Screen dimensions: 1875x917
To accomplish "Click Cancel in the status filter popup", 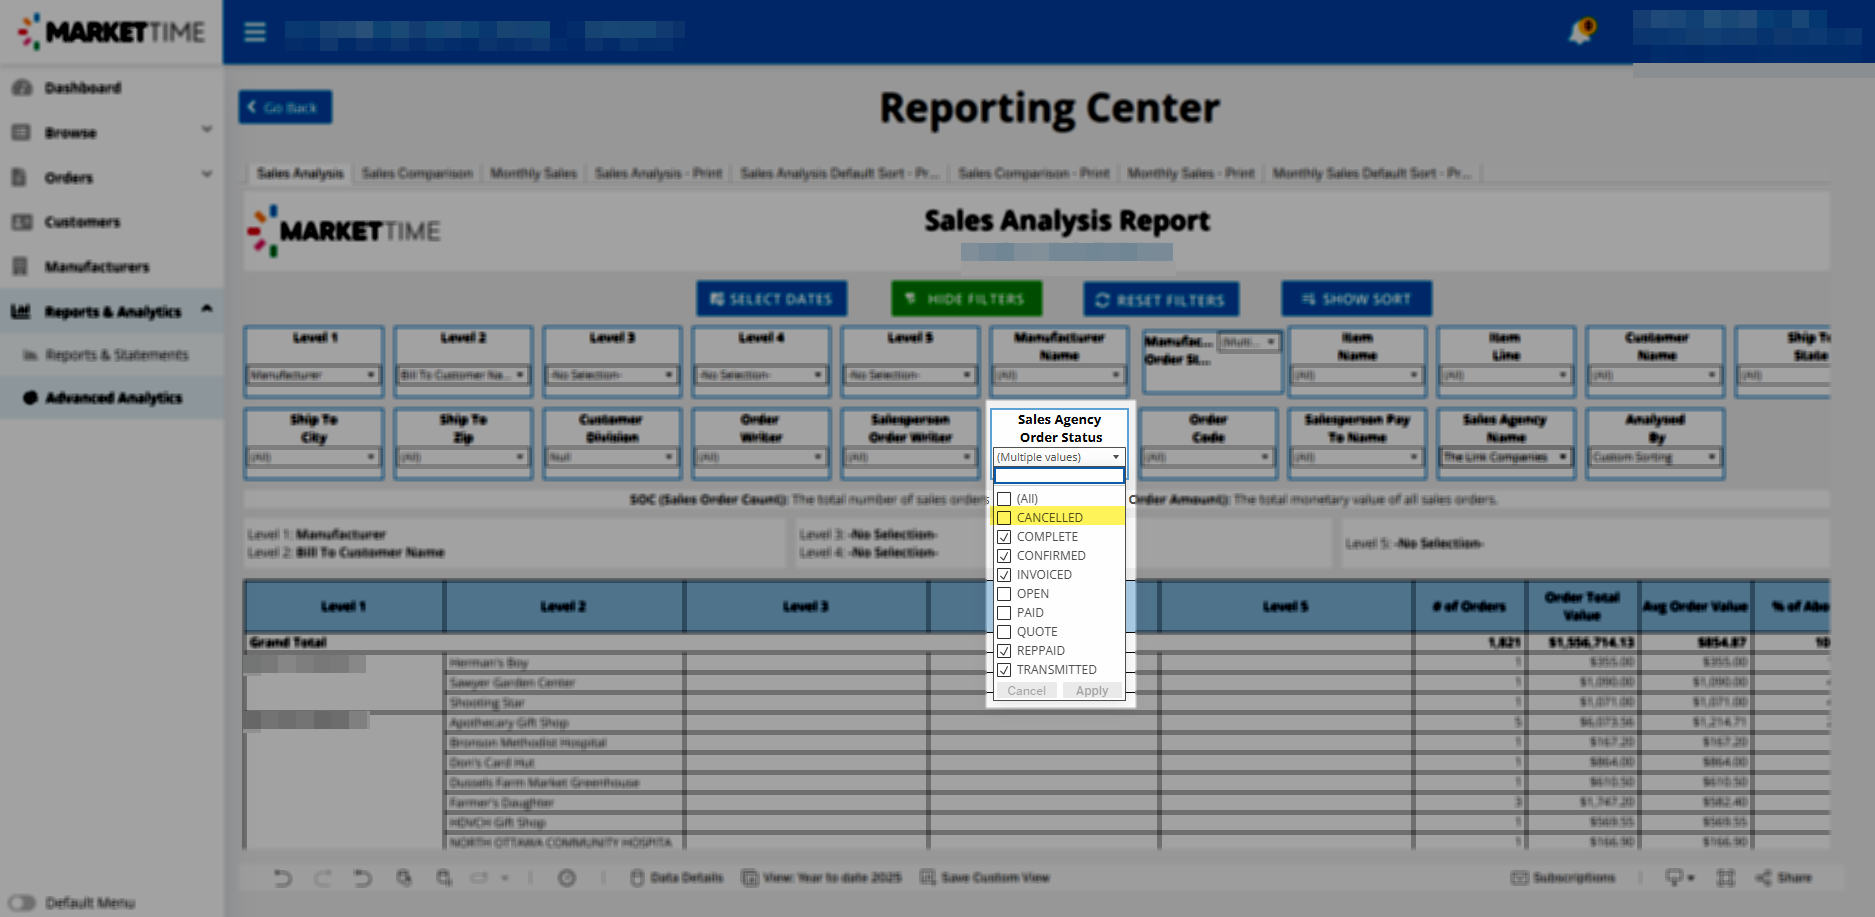I will 1027,691.
